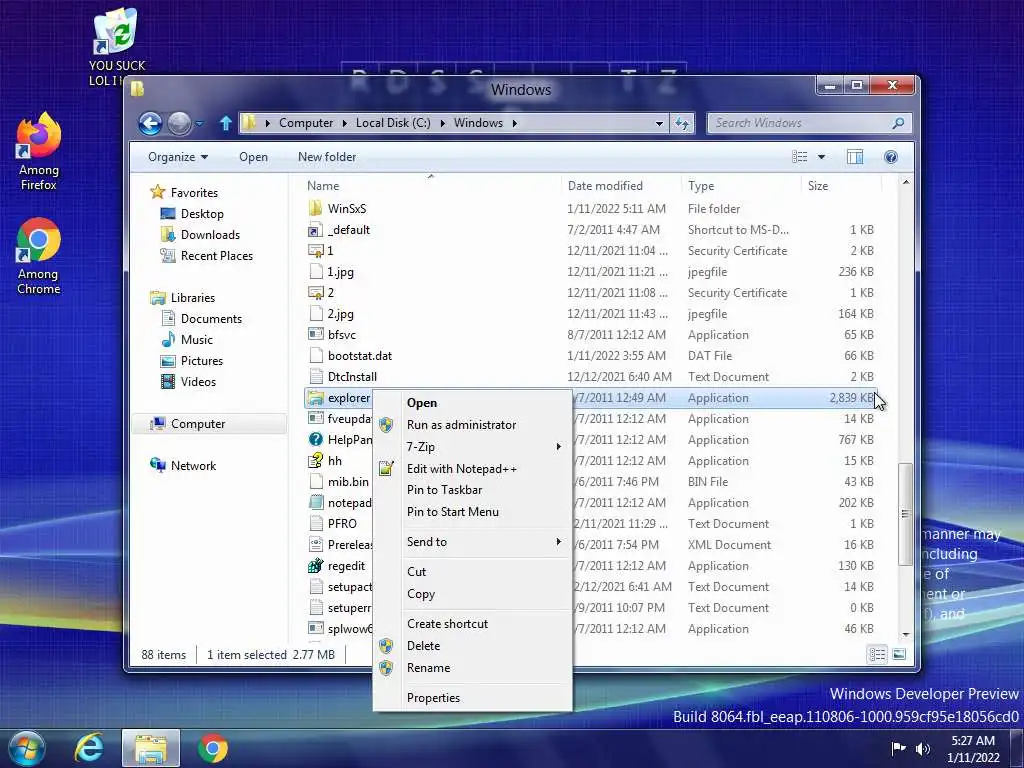1024x768 pixels.
Task: Click the toolbar Open button
Action: point(253,157)
